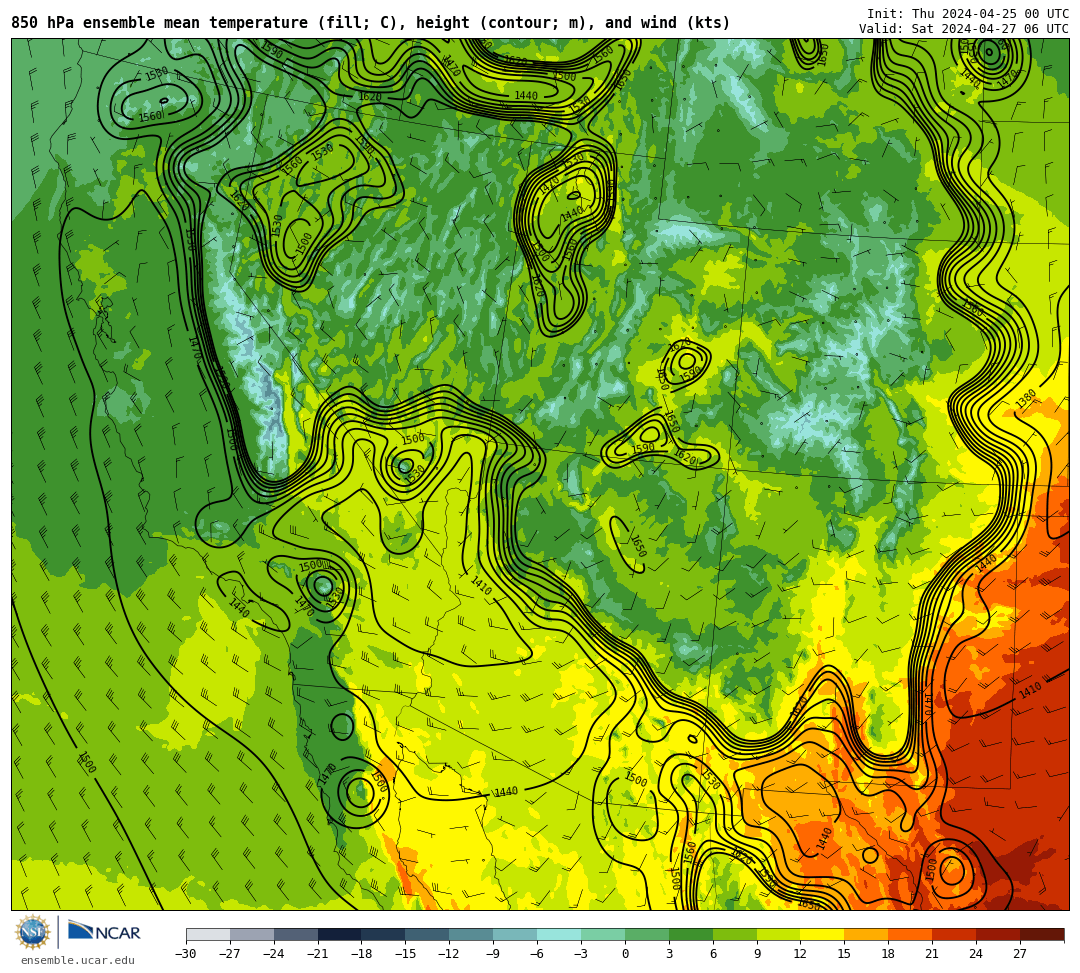Screen dimensions: 1080x973
Task: Click the Init: Thu 2024-04-25 00 UTC text
Action: 968,14
